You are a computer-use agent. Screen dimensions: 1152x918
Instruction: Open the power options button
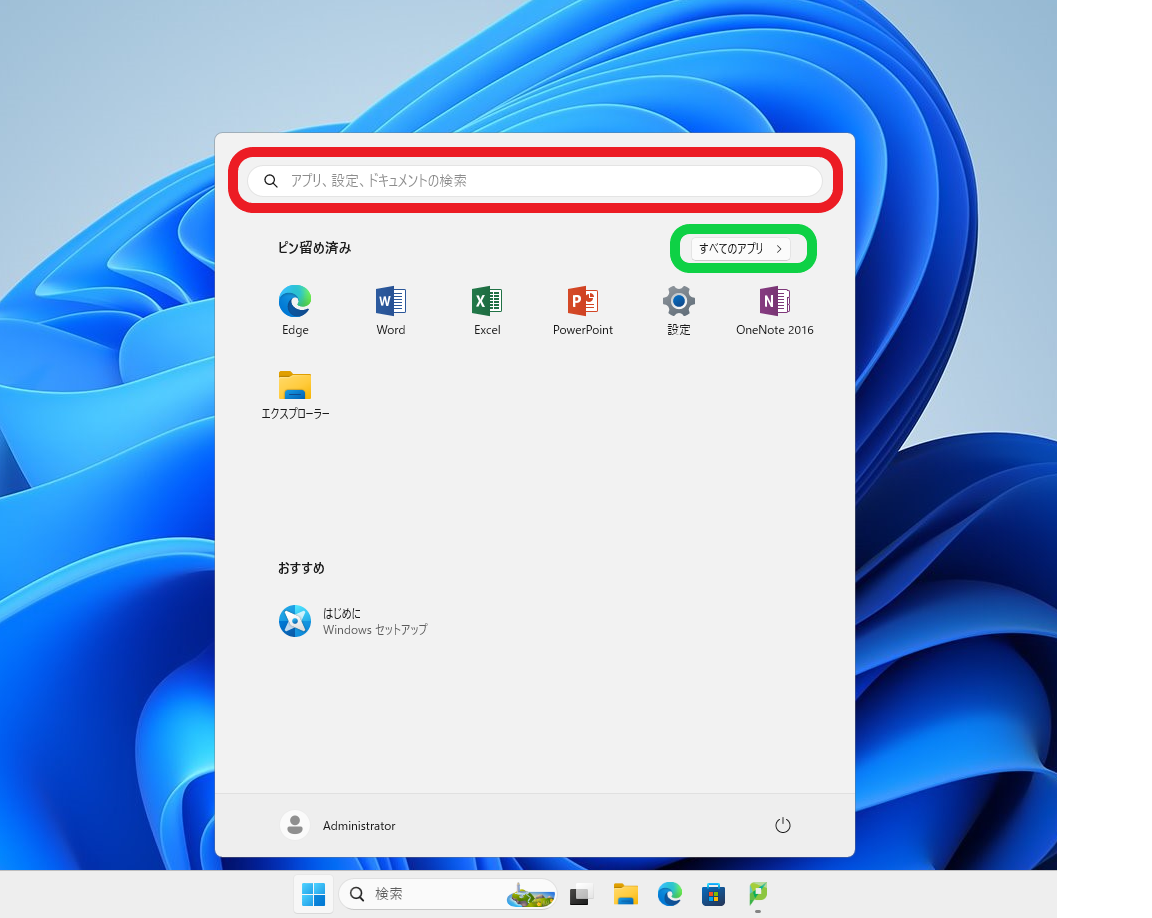(782, 825)
